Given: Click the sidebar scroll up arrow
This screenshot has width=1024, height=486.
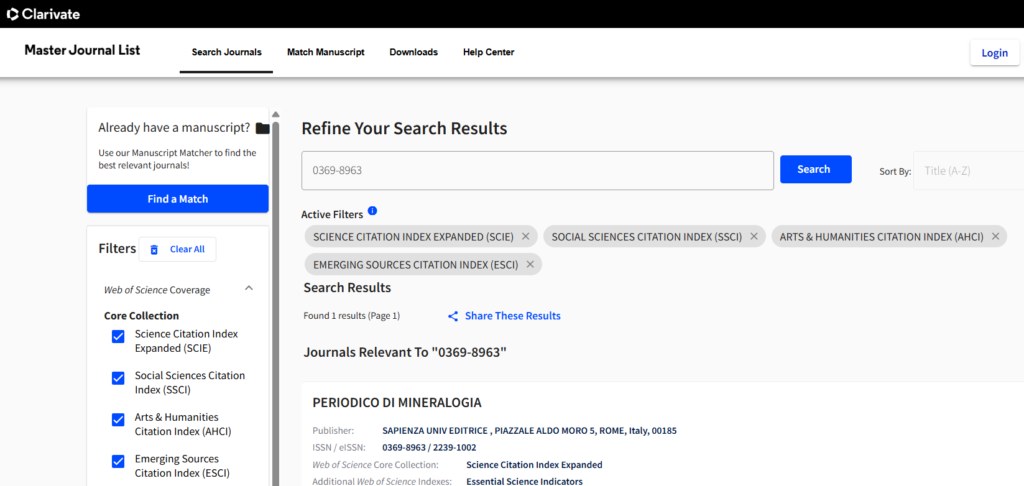Looking at the screenshot, I should (276, 114).
